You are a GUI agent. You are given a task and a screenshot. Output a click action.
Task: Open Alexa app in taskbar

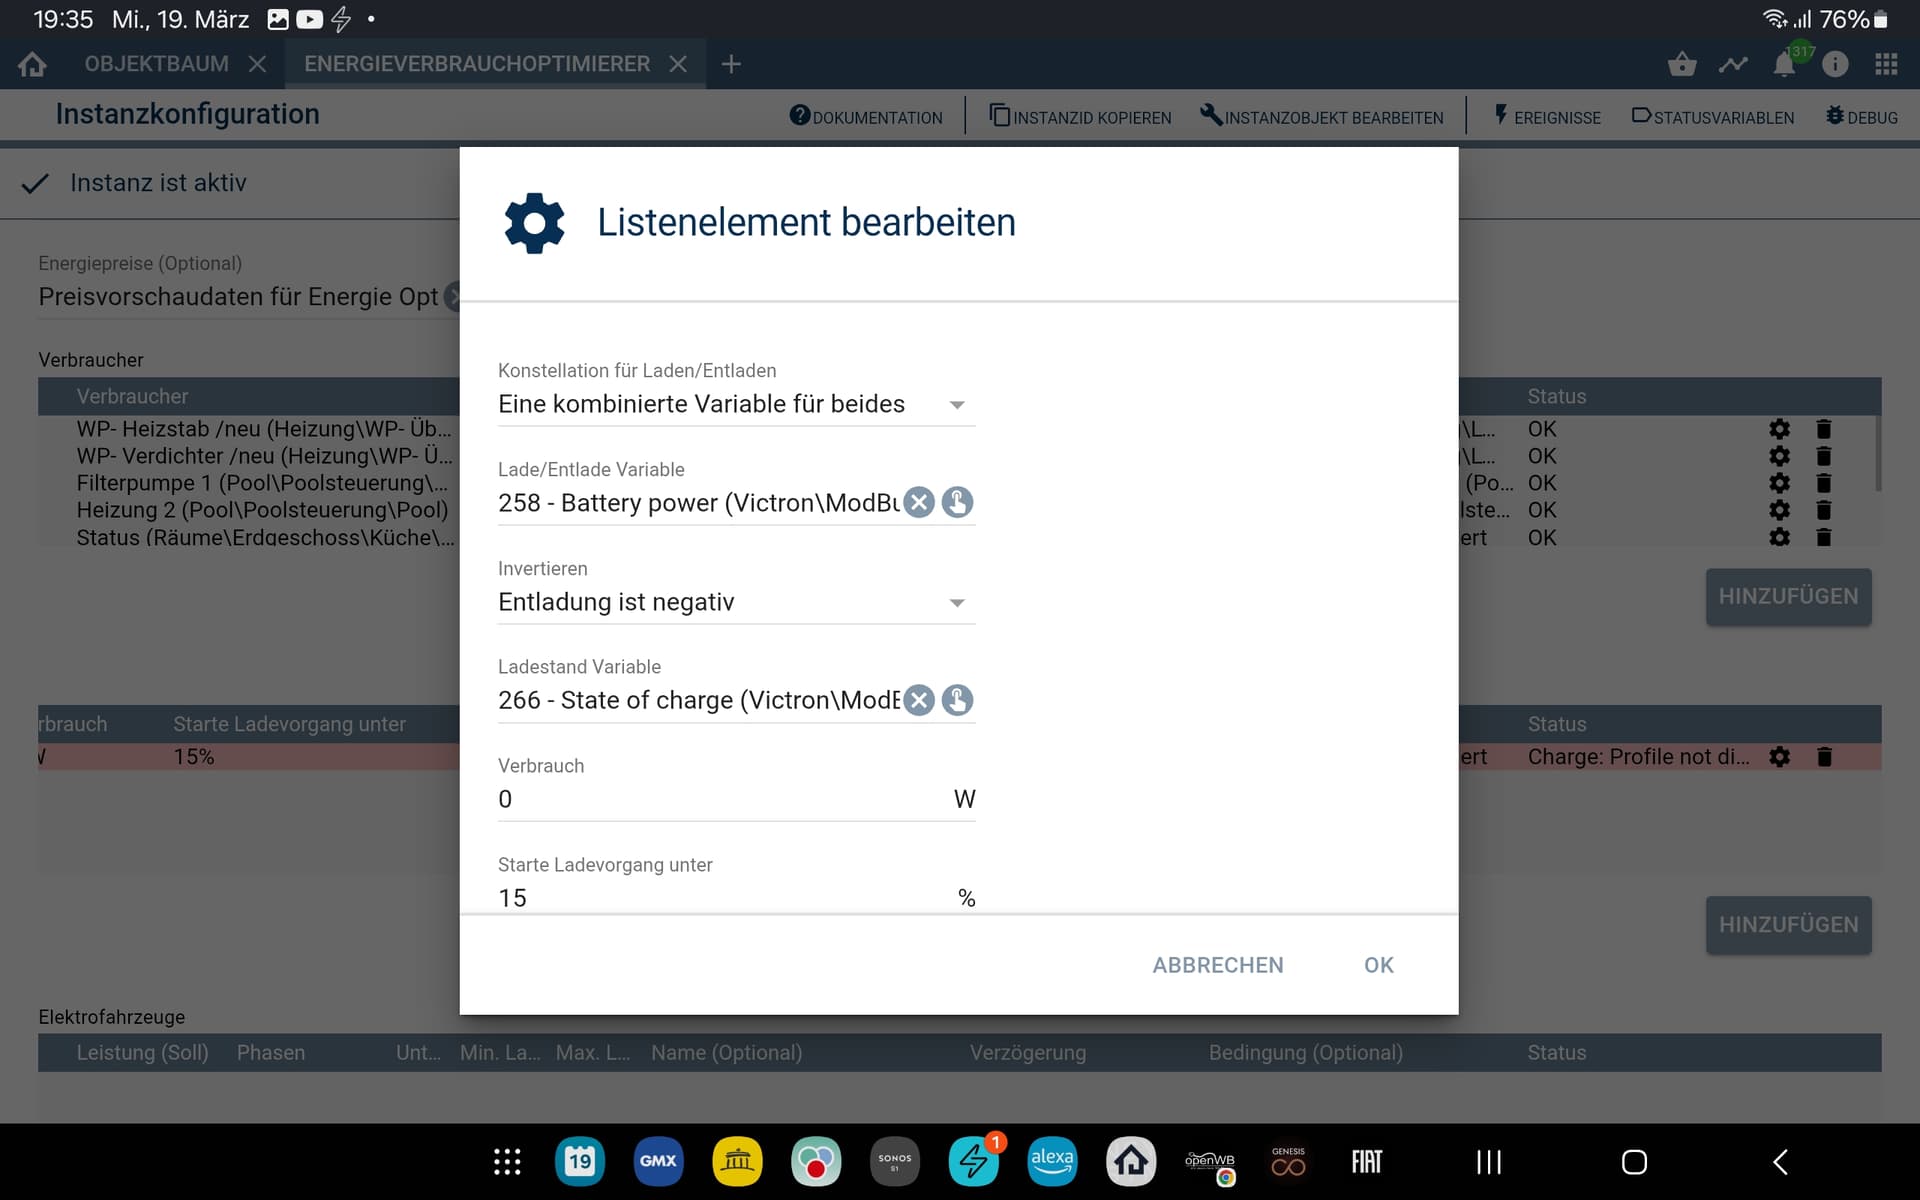(x=1052, y=1161)
